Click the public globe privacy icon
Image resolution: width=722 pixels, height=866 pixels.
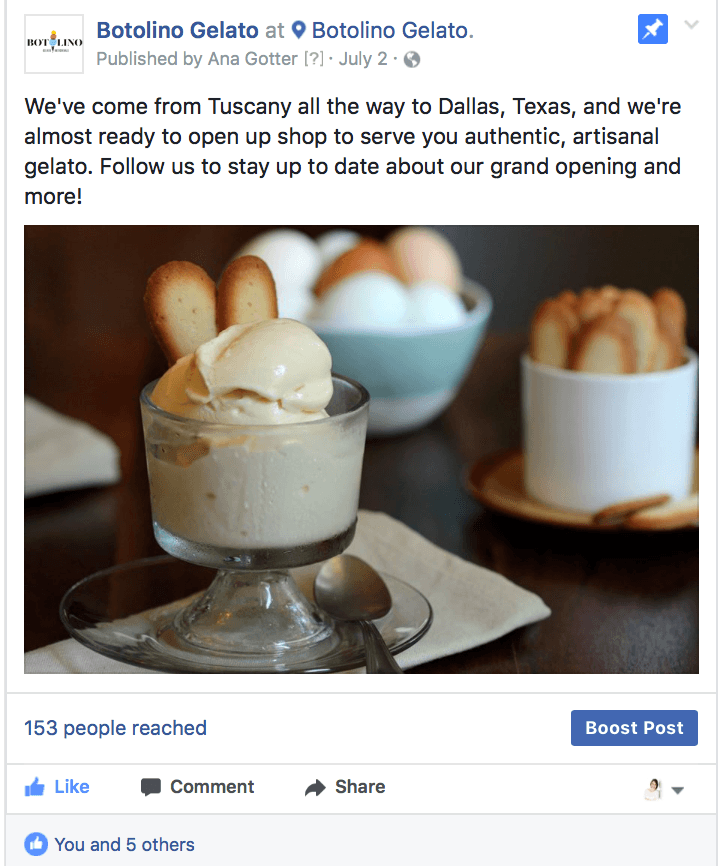click(x=412, y=59)
